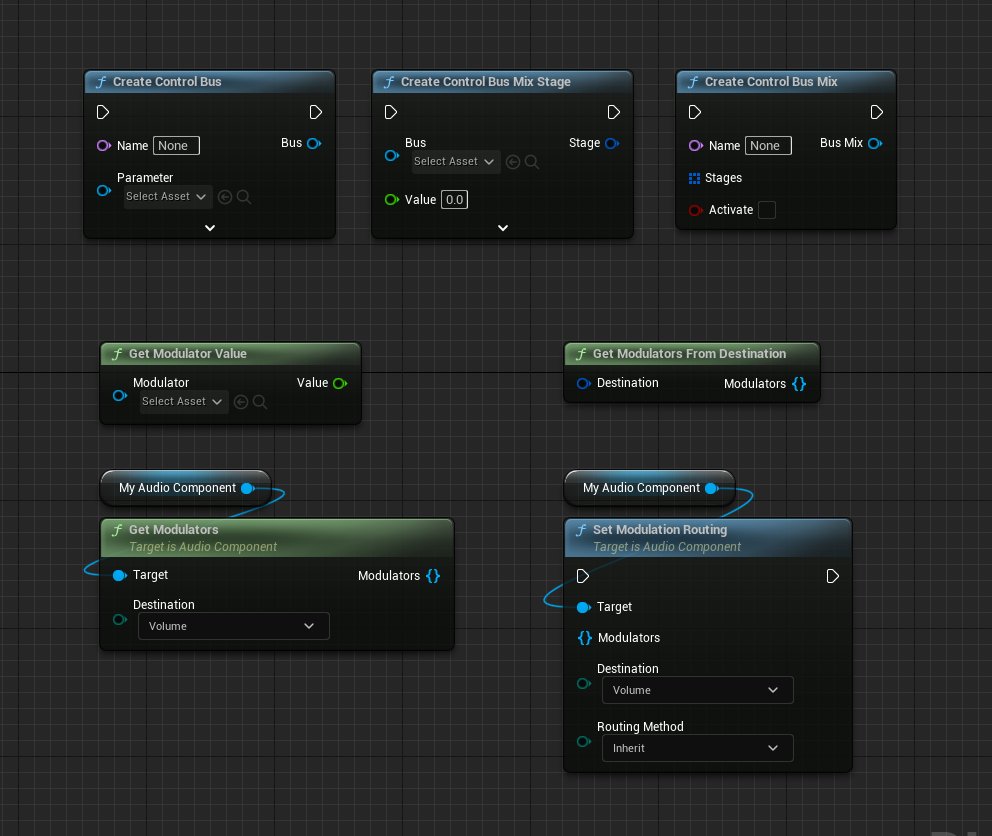
Task: Open Bus Select Asset dropdown on Mix Stage
Action: click(456, 161)
